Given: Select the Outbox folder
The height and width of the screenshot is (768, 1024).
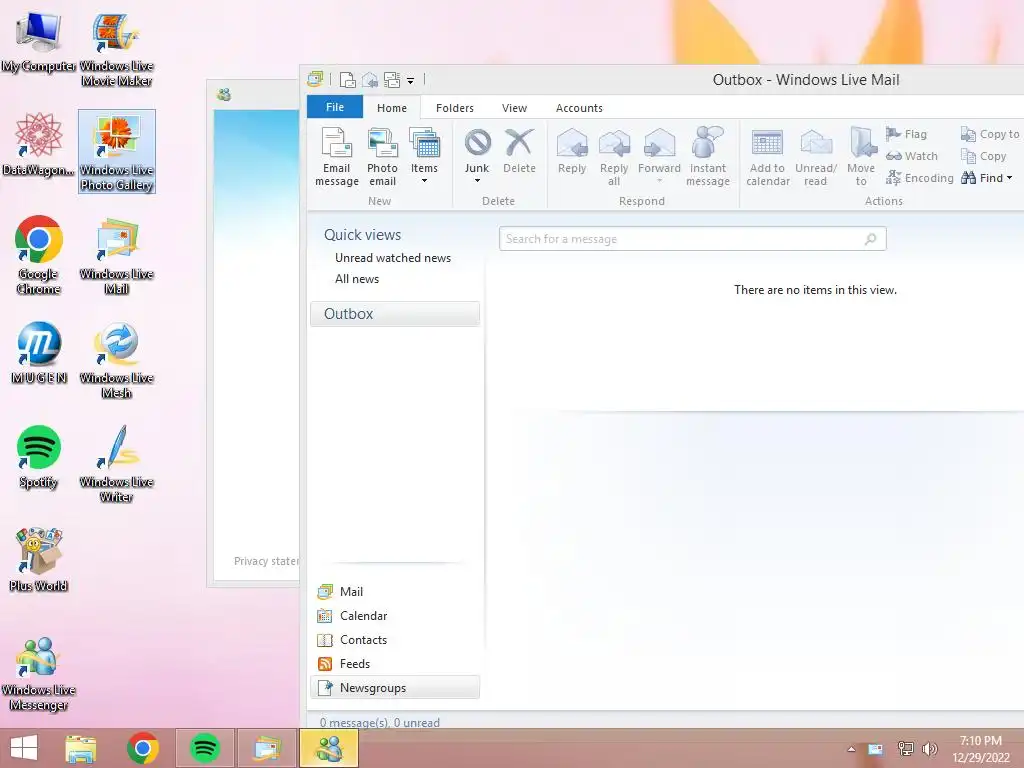Looking at the screenshot, I should tap(395, 313).
